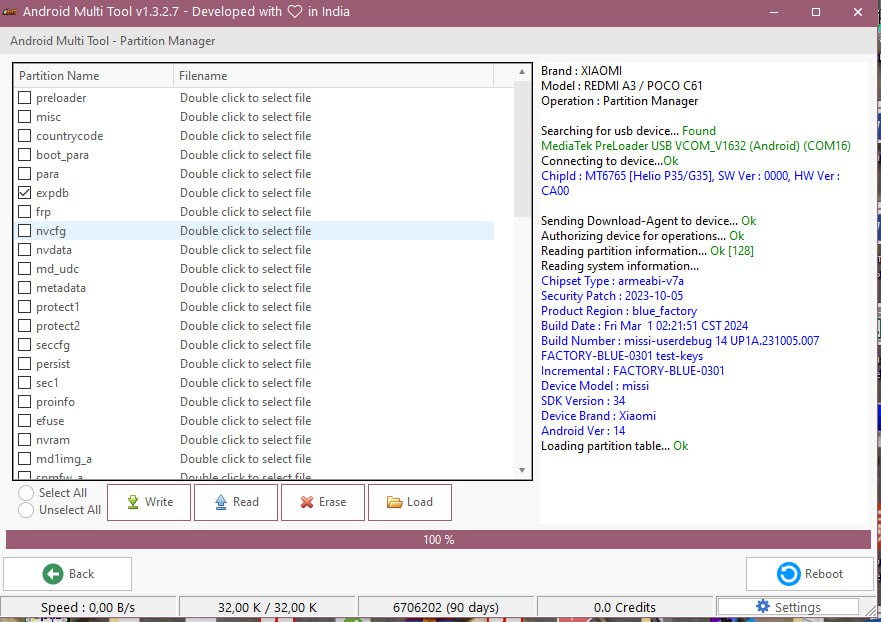
Task: Check the seccfg partition checkbox
Action: click(x=24, y=344)
